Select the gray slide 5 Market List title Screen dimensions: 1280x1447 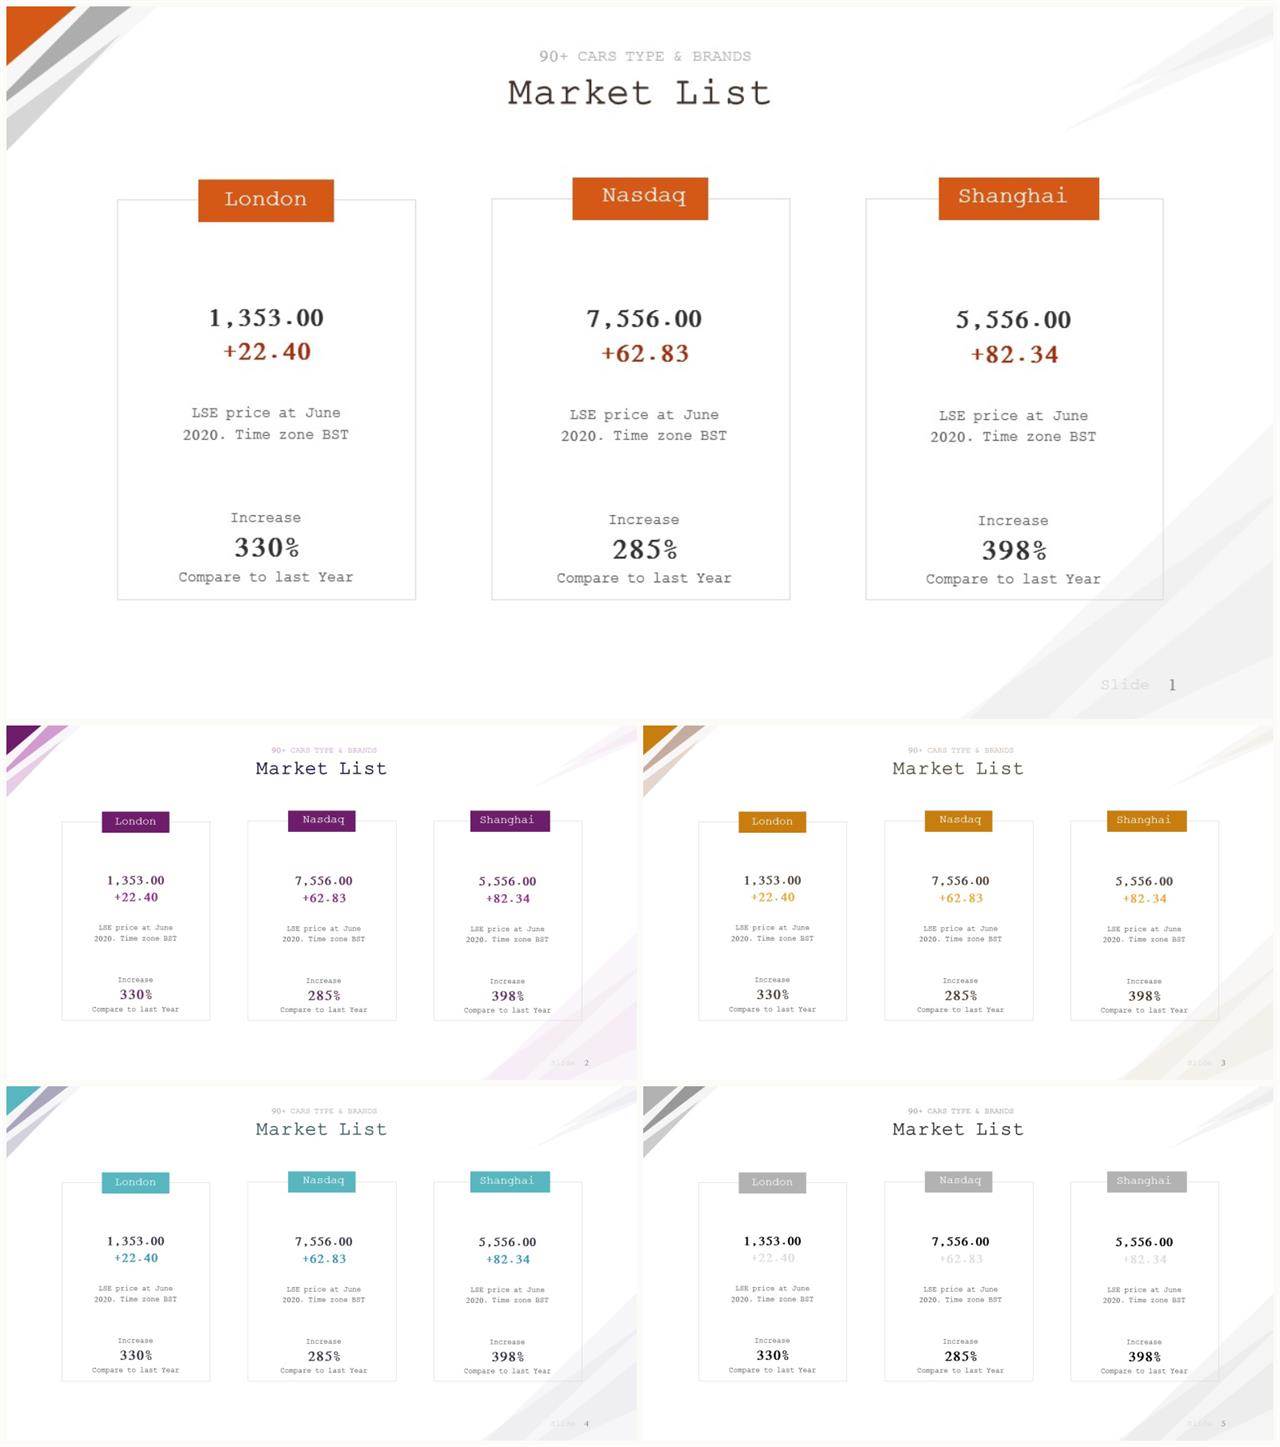957,1129
